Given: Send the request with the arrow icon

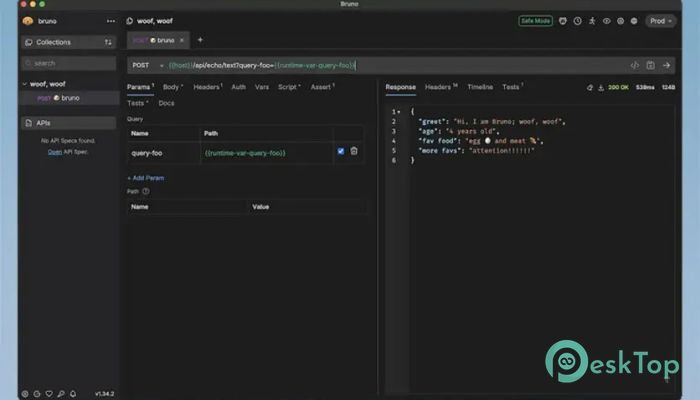Looking at the screenshot, I should pos(666,65).
